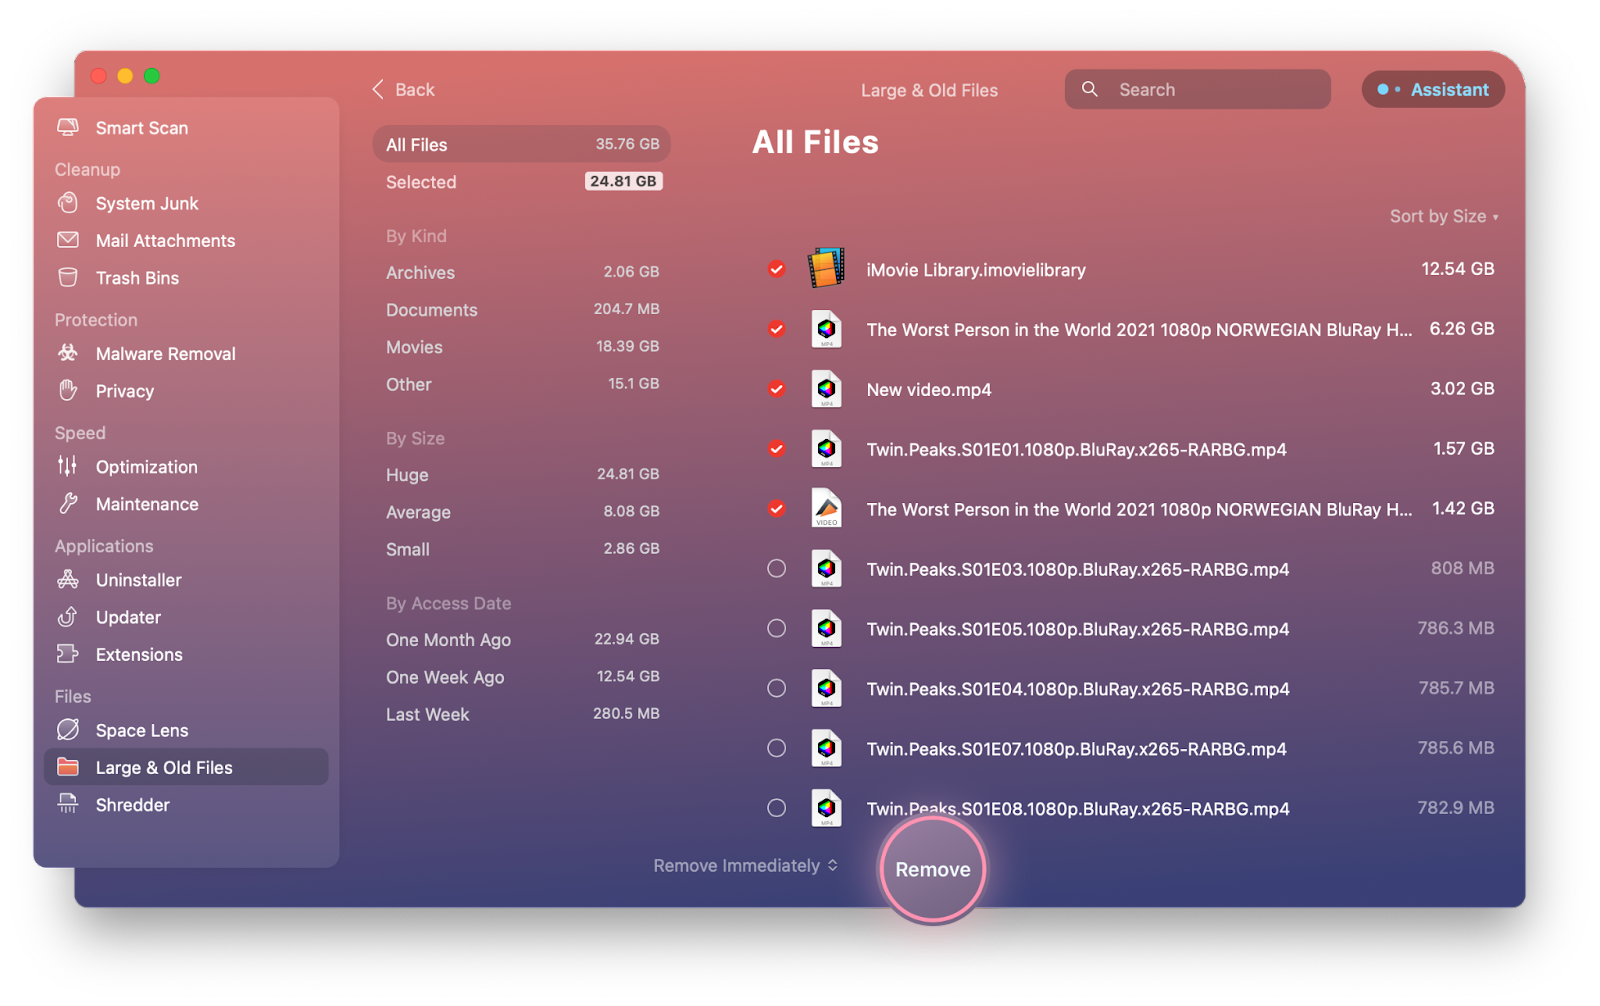This screenshot has width=1600, height=1006.
Task: Filter by Huge size
Action: pos(521,475)
